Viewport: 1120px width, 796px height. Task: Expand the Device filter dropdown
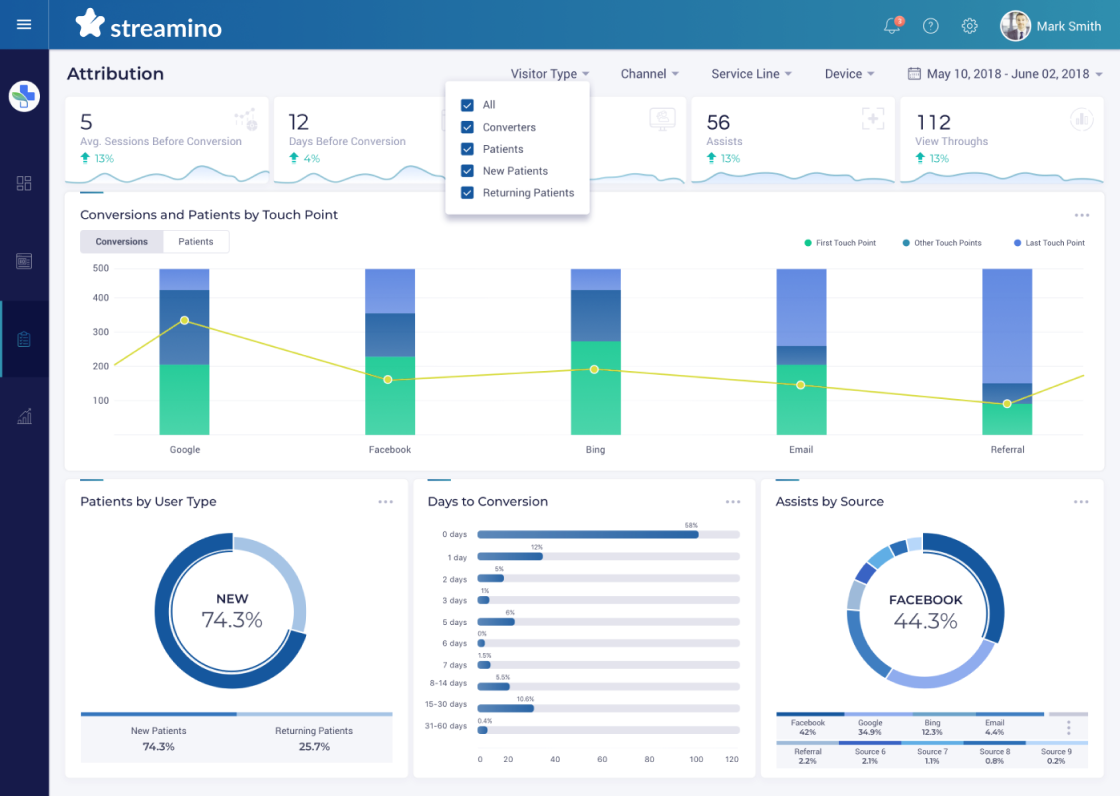[849, 74]
